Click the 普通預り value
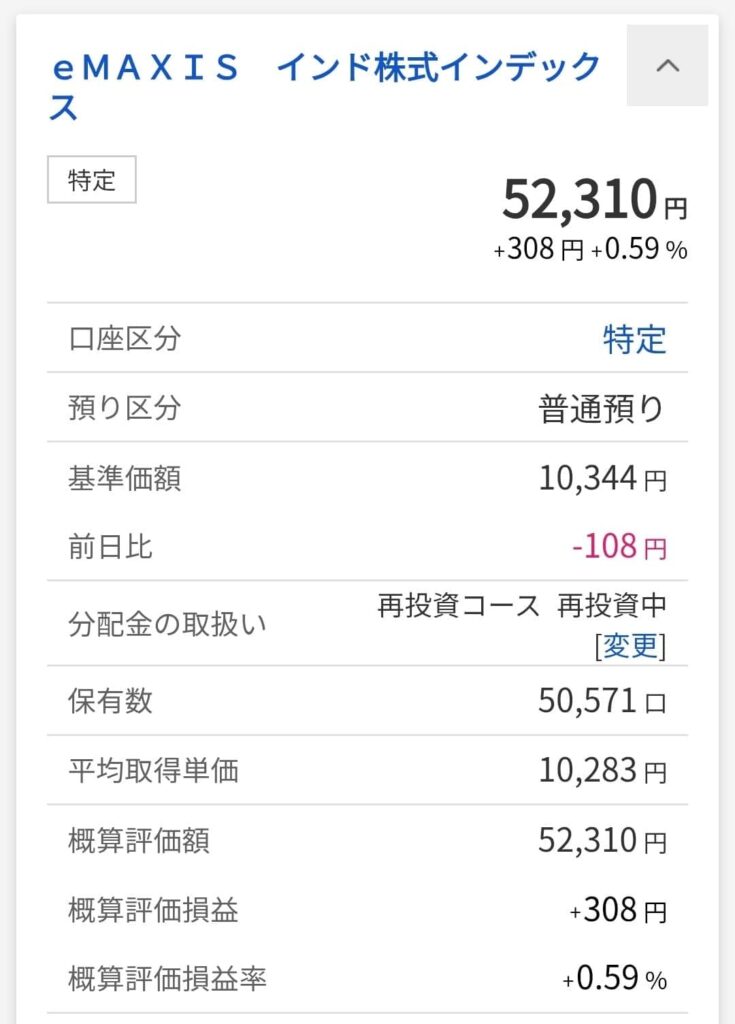 click(602, 409)
